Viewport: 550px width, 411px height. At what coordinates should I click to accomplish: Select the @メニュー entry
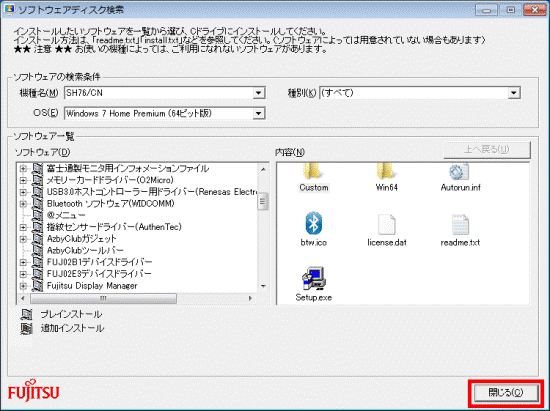click(66, 215)
